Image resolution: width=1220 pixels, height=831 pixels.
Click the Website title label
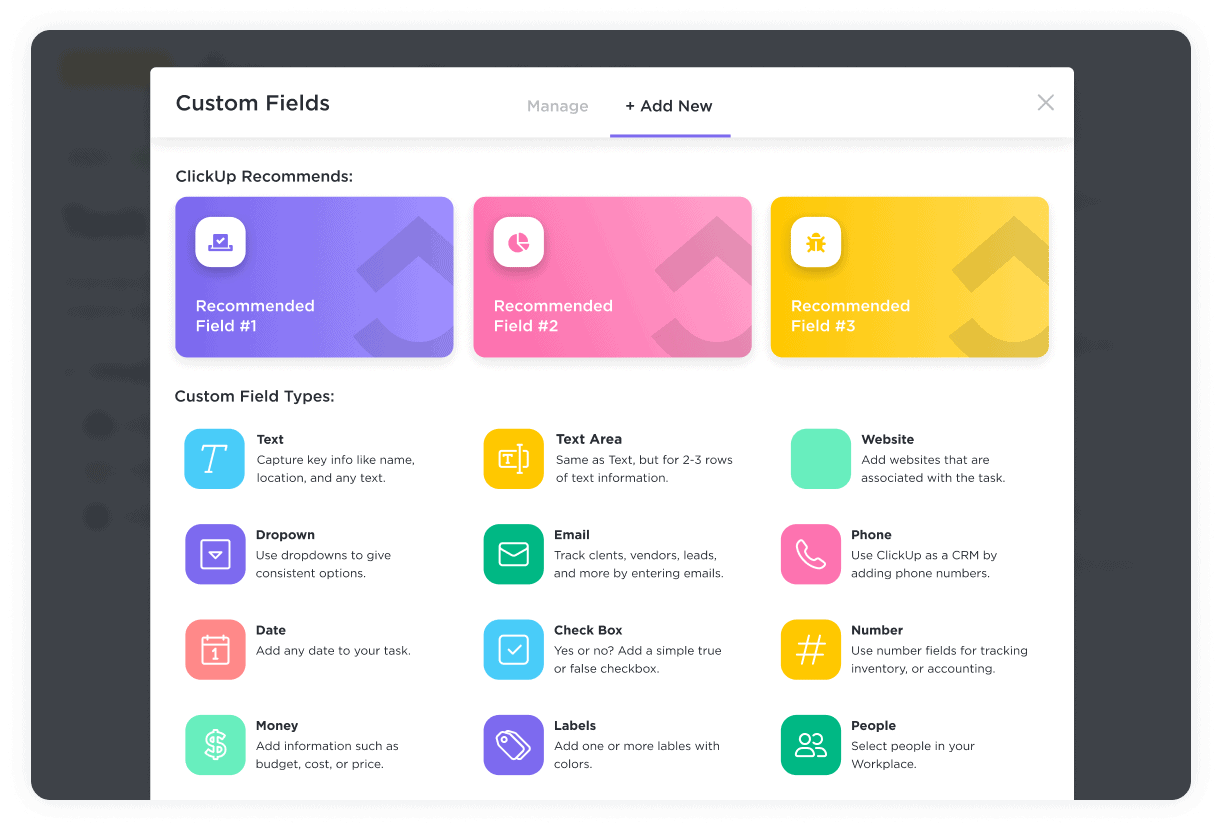[x=888, y=439]
